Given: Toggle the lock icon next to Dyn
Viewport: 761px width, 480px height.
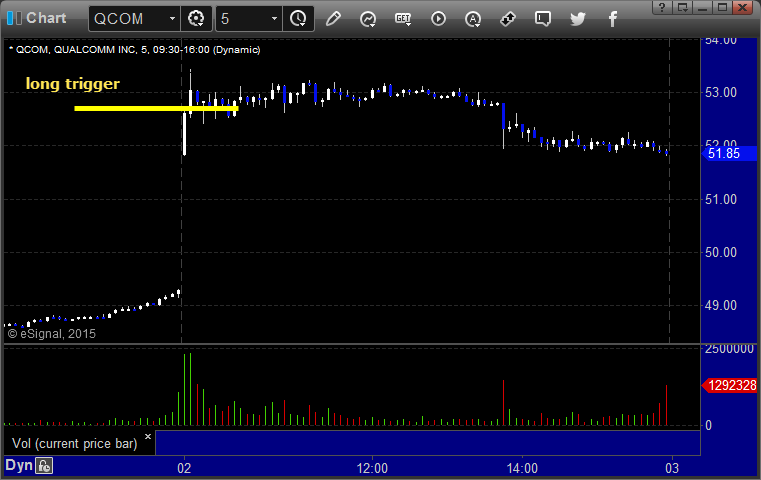Looking at the screenshot, I should coord(45,466).
